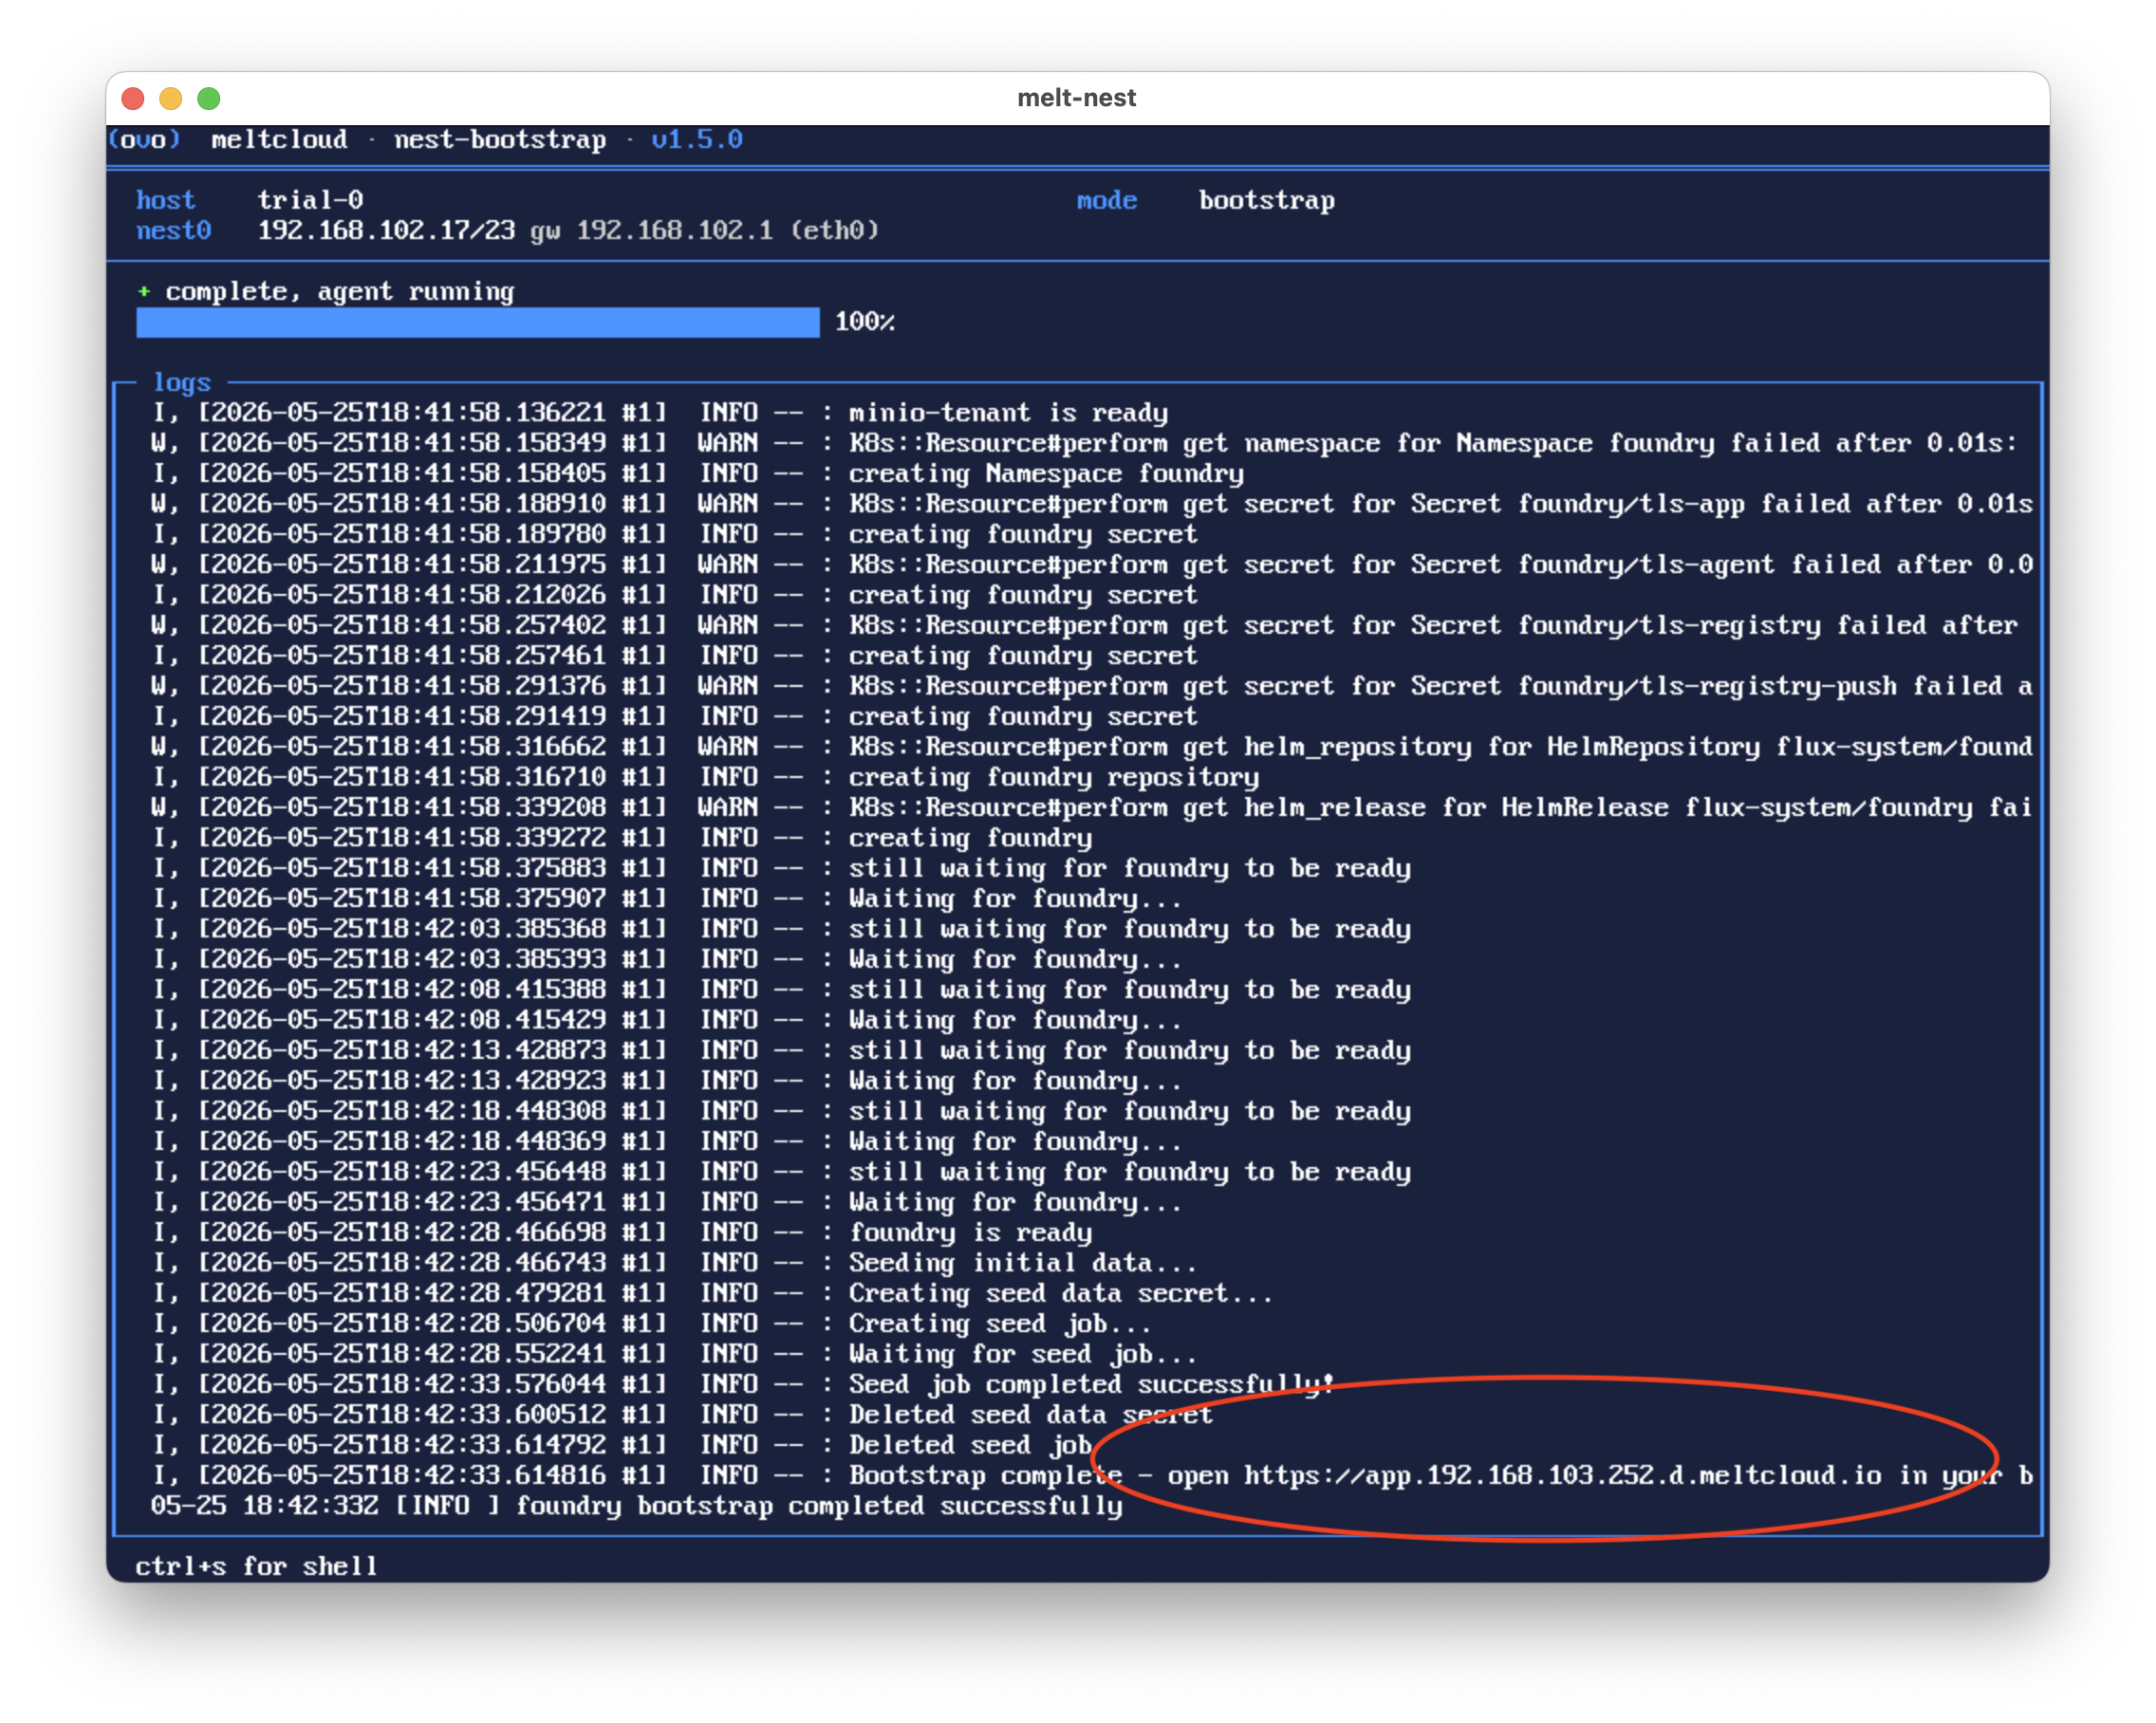The width and height of the screenshot is (2156, 1723).
Task: Click the nest0 label
Action: [174, 230]
